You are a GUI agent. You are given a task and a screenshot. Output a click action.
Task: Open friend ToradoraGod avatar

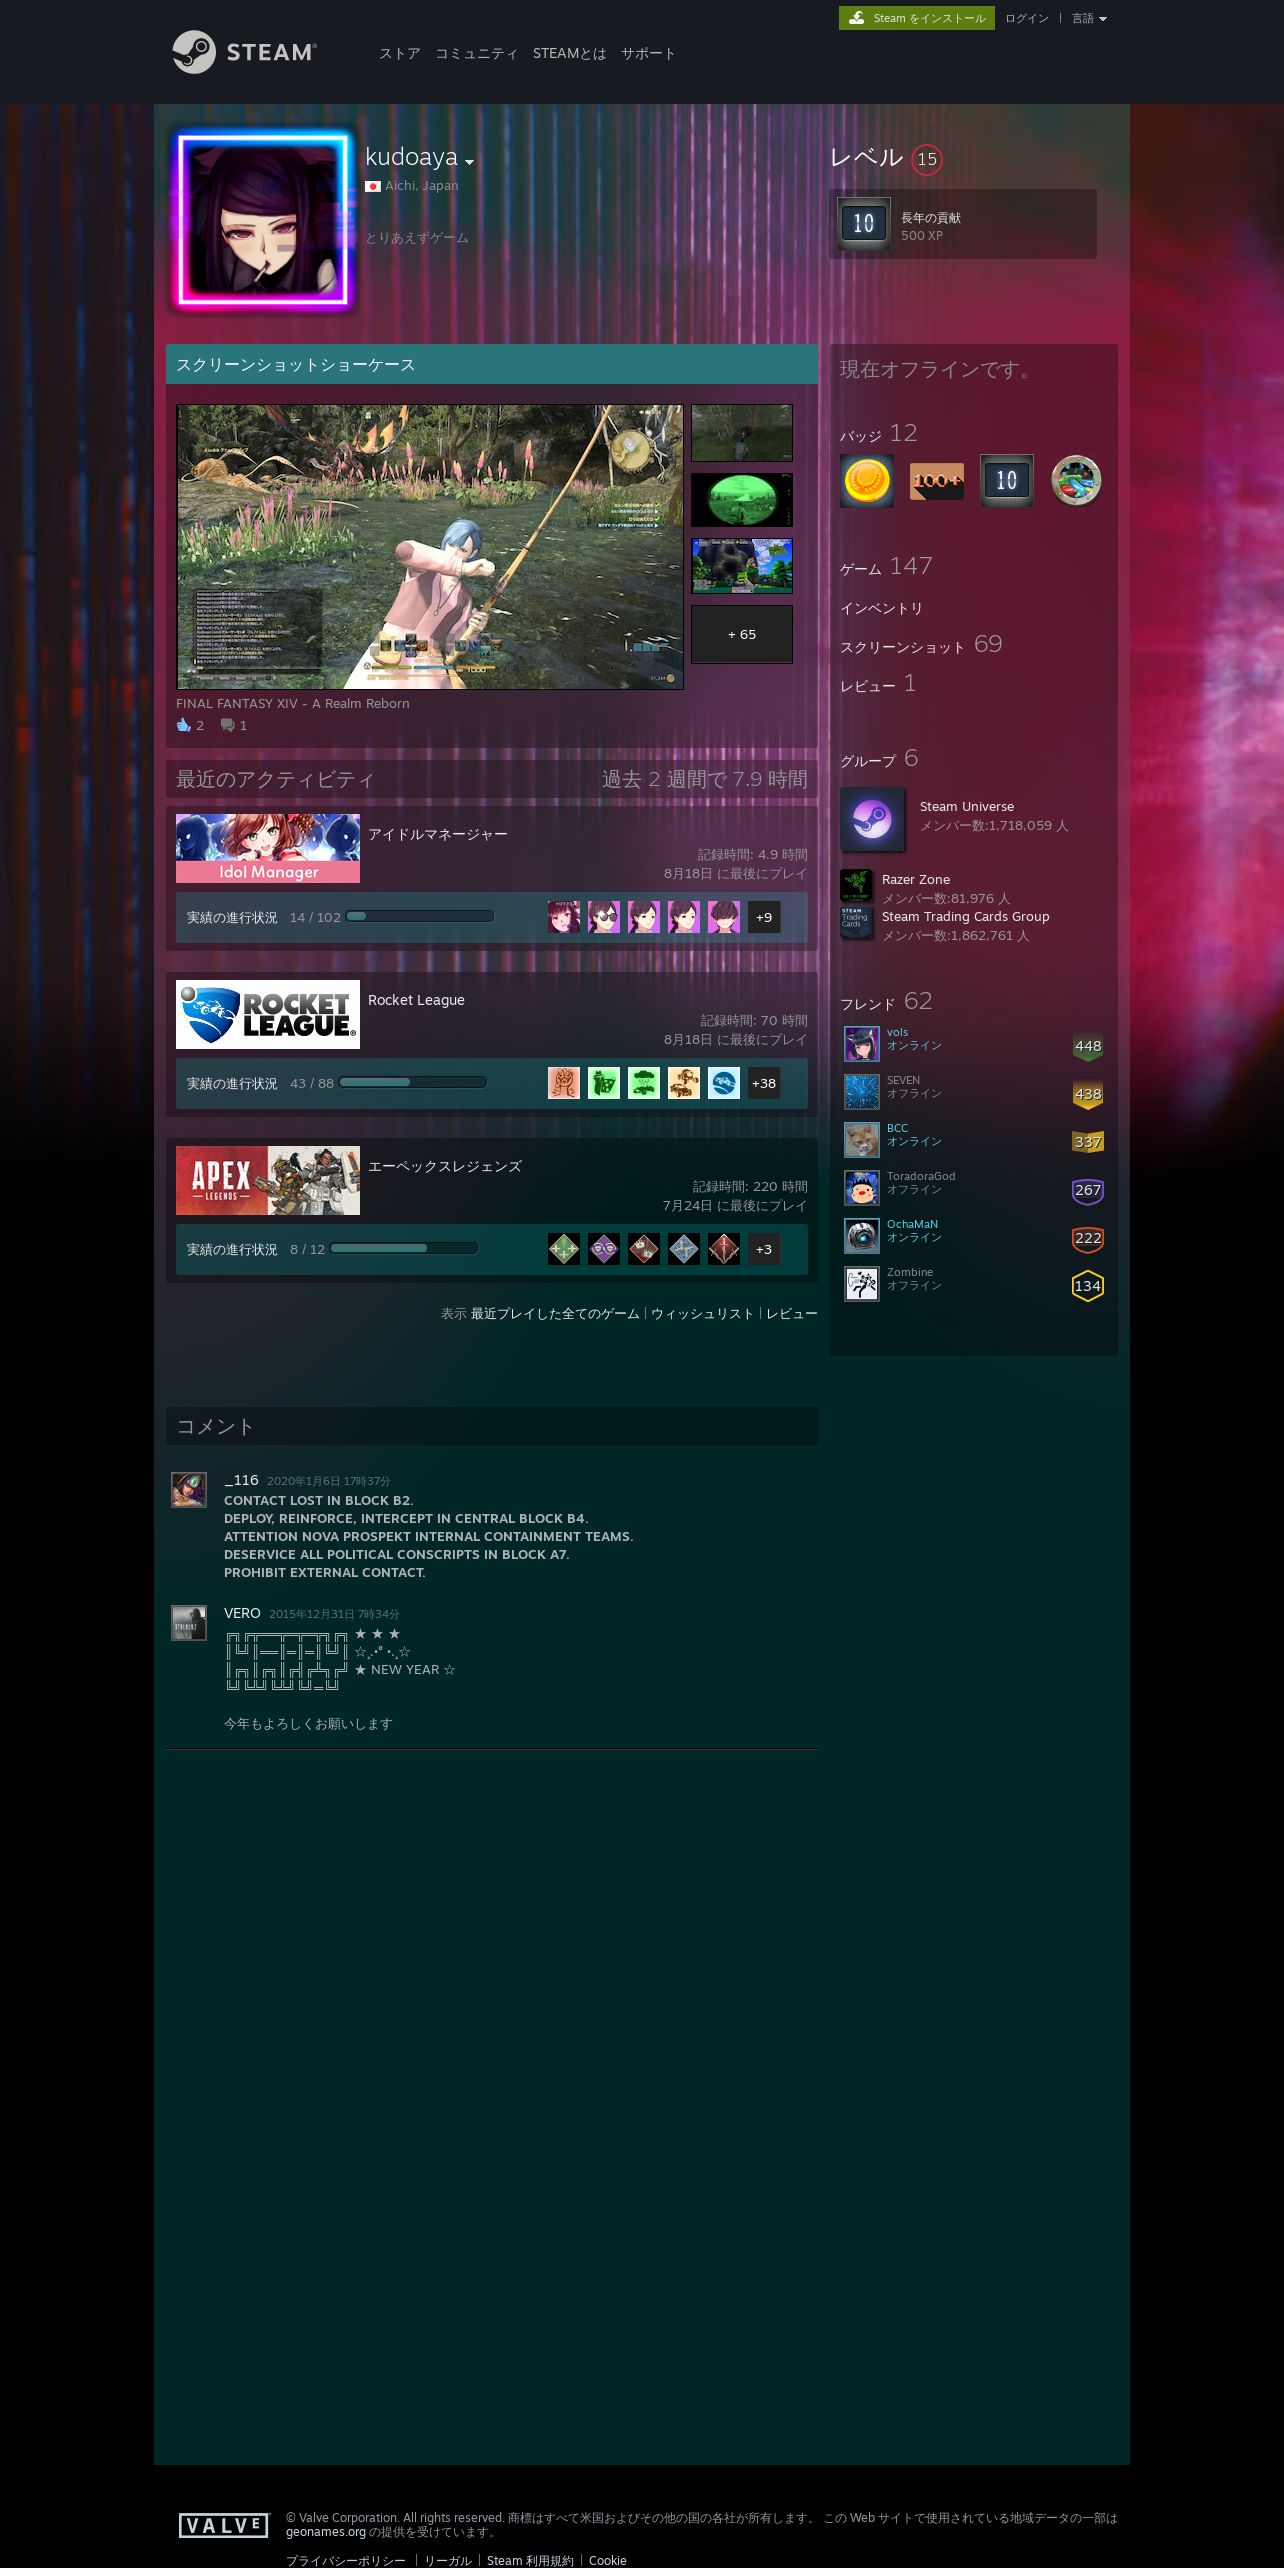(862, 1188)
